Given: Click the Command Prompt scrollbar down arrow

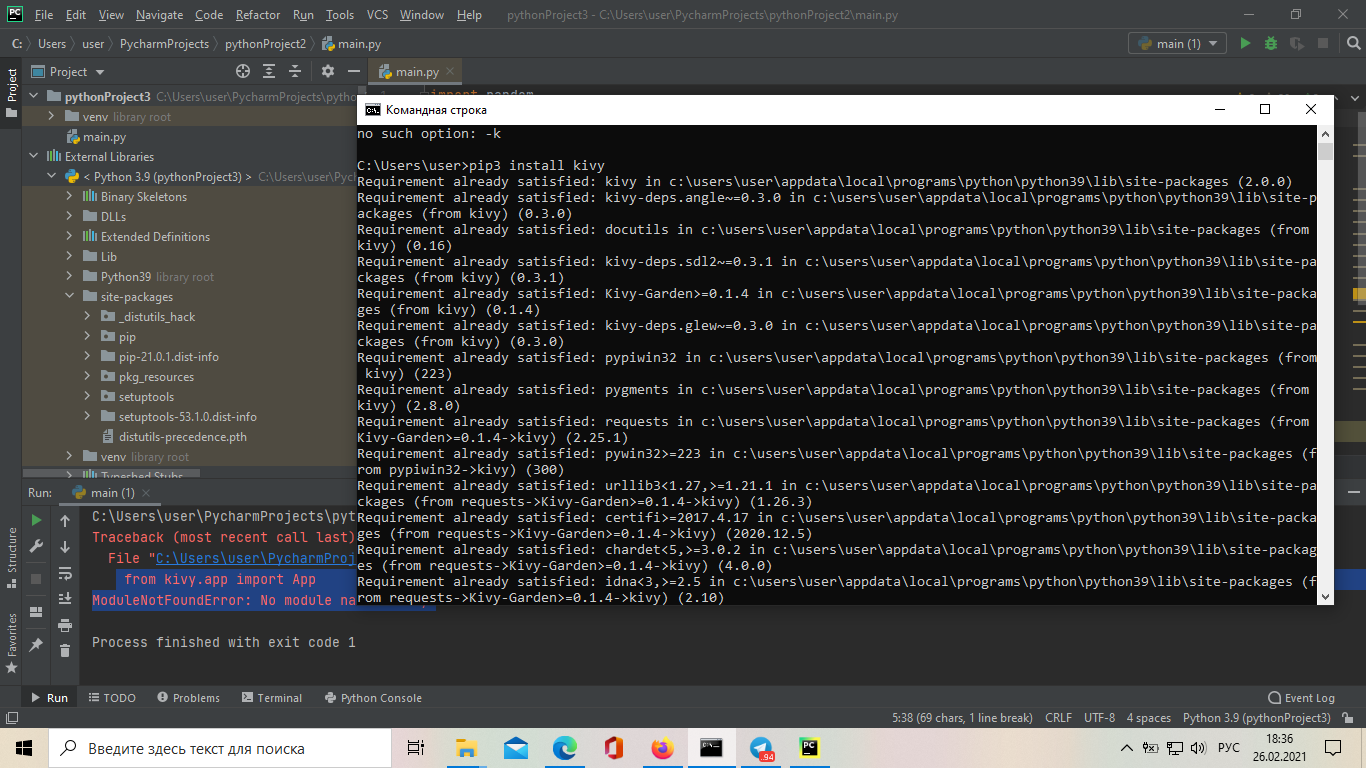Looking at the screenshot, I should [x=1326, y=597].
